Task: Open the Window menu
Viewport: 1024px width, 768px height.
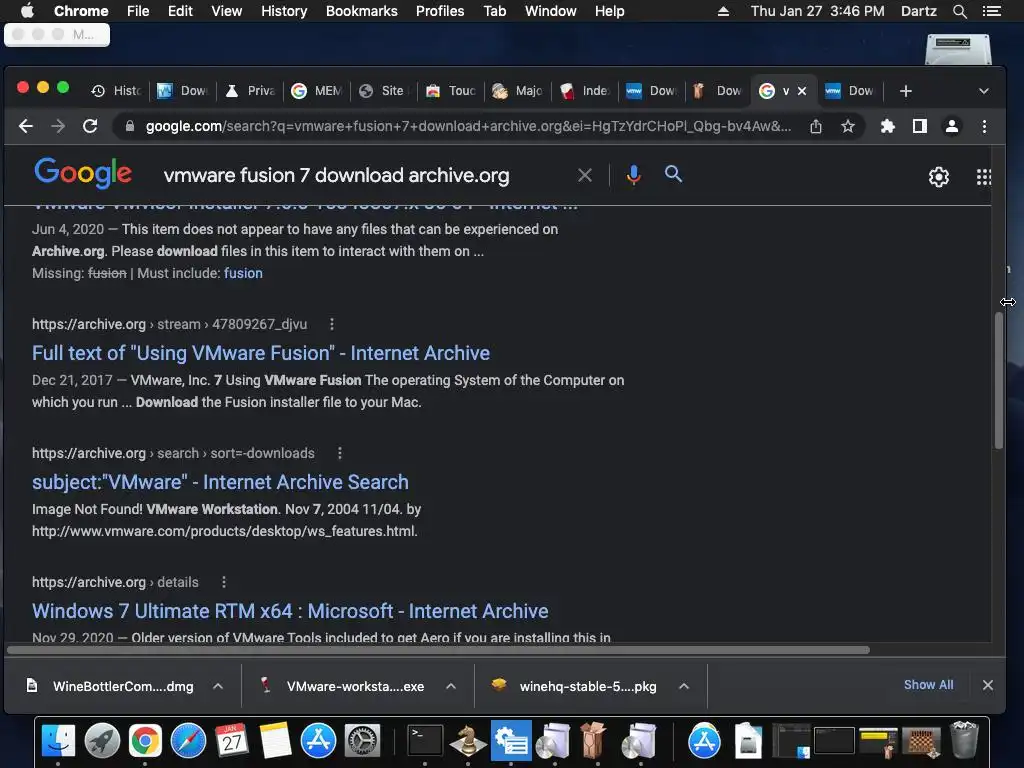Action: click(x=550, y=11)
